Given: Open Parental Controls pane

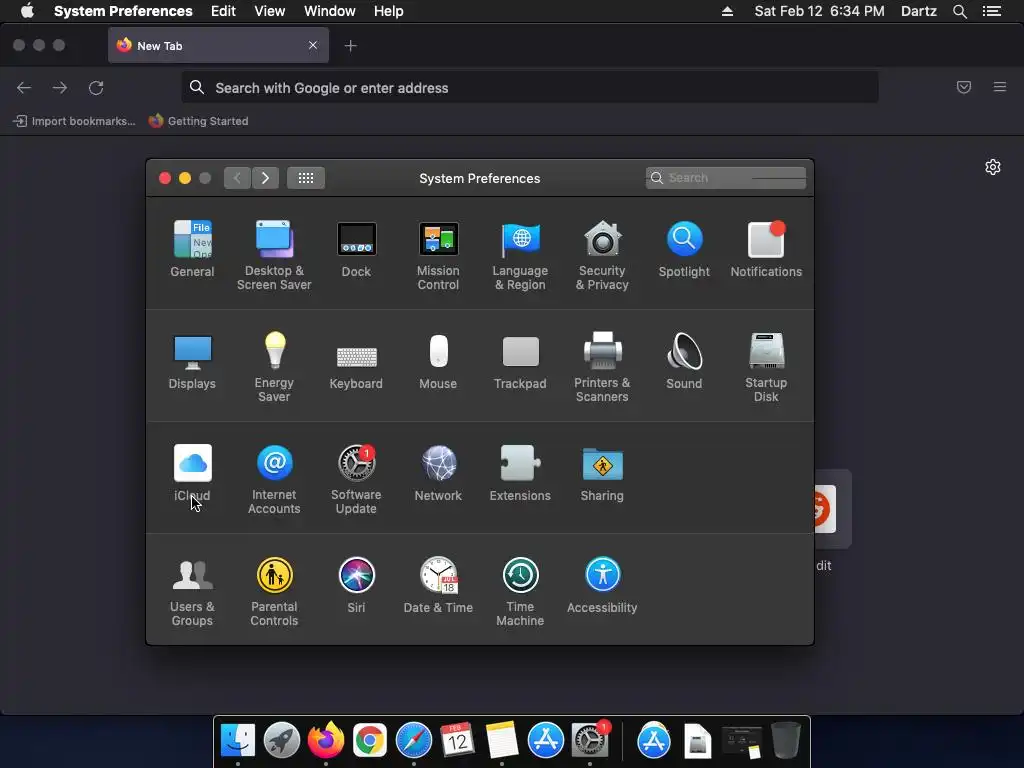Looking at the screenshot, I should tap(274, 592).
